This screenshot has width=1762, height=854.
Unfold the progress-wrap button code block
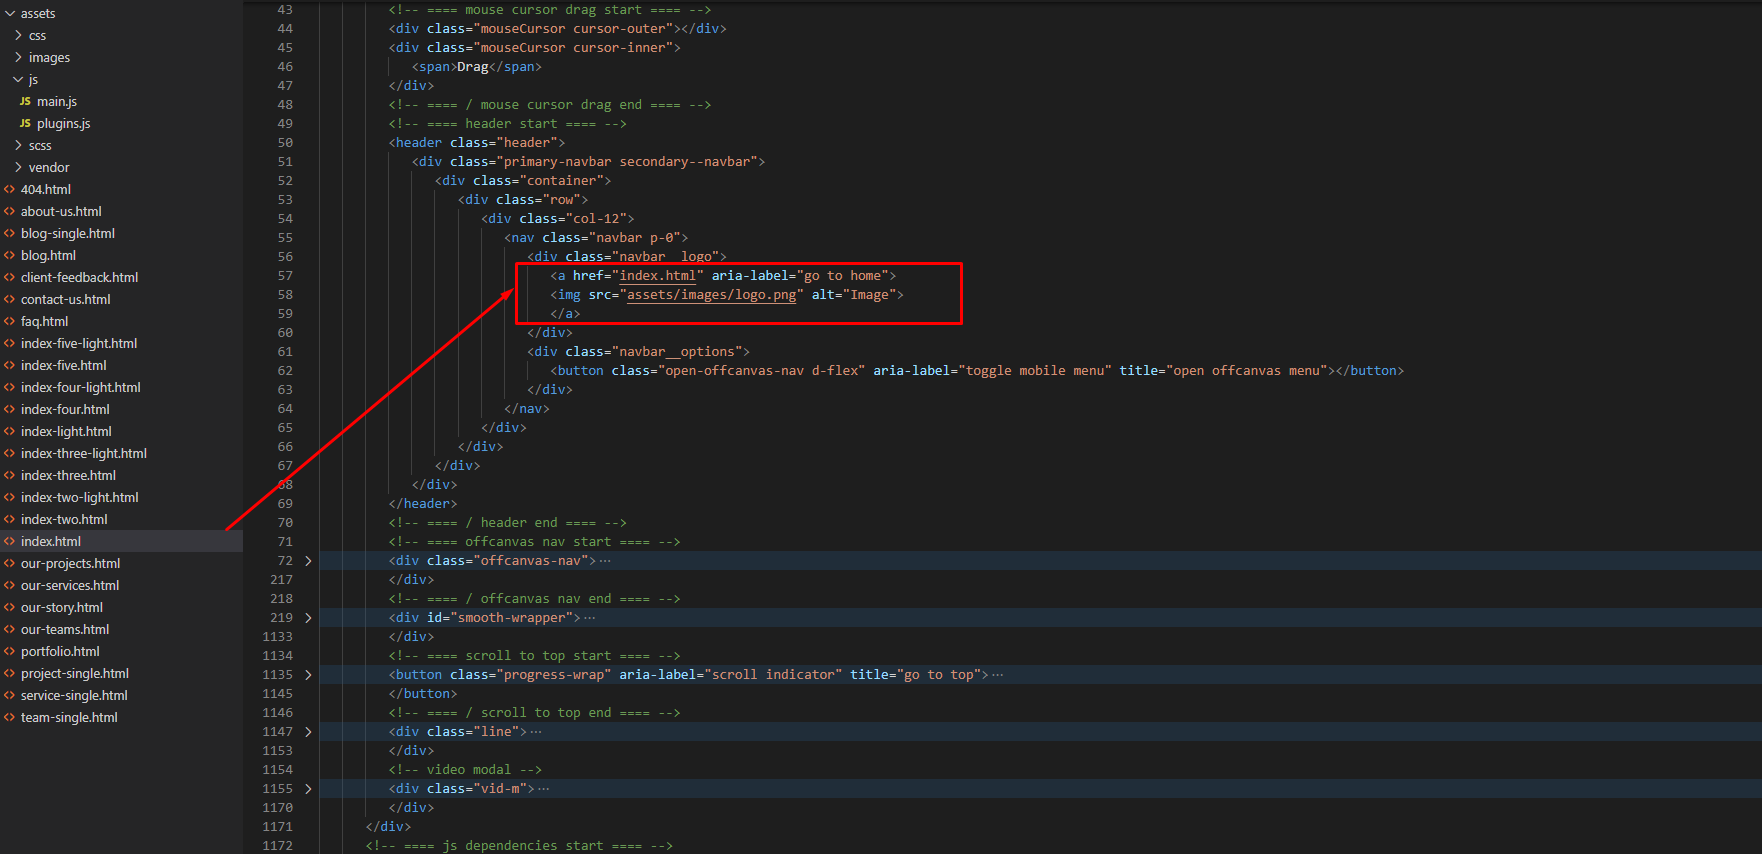(308, 675)
